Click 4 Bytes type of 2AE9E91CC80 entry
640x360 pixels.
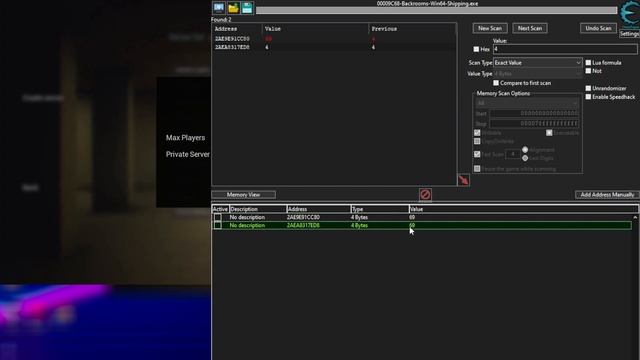coord(359,217)
